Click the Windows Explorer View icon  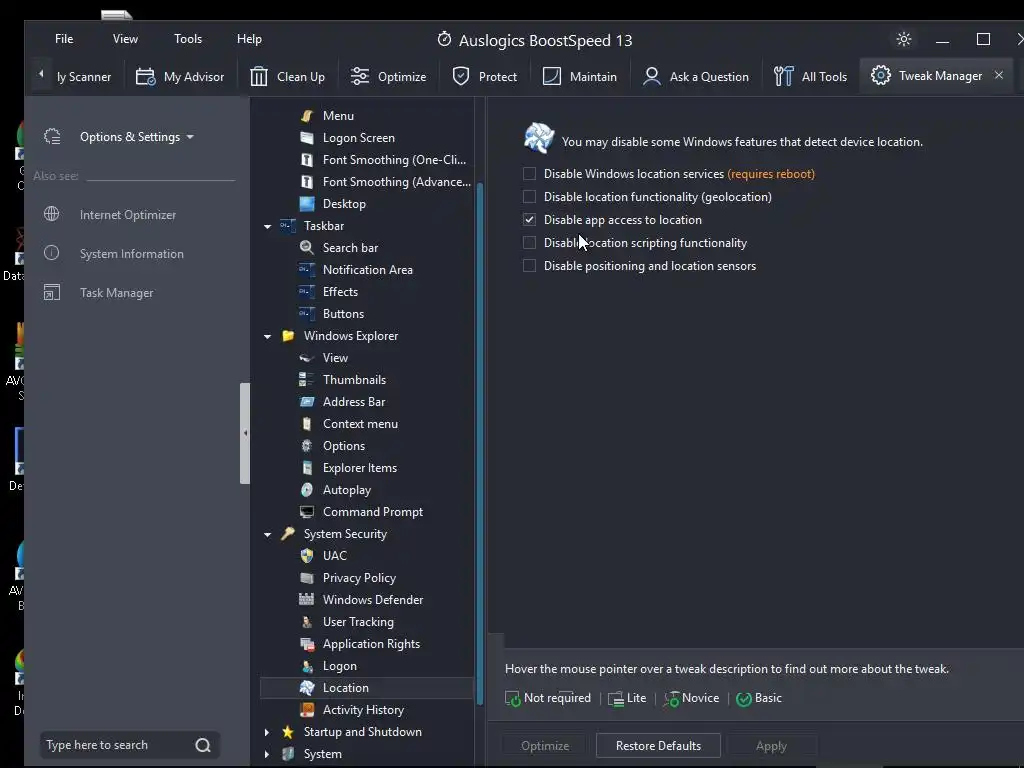[x=307, y=358]
